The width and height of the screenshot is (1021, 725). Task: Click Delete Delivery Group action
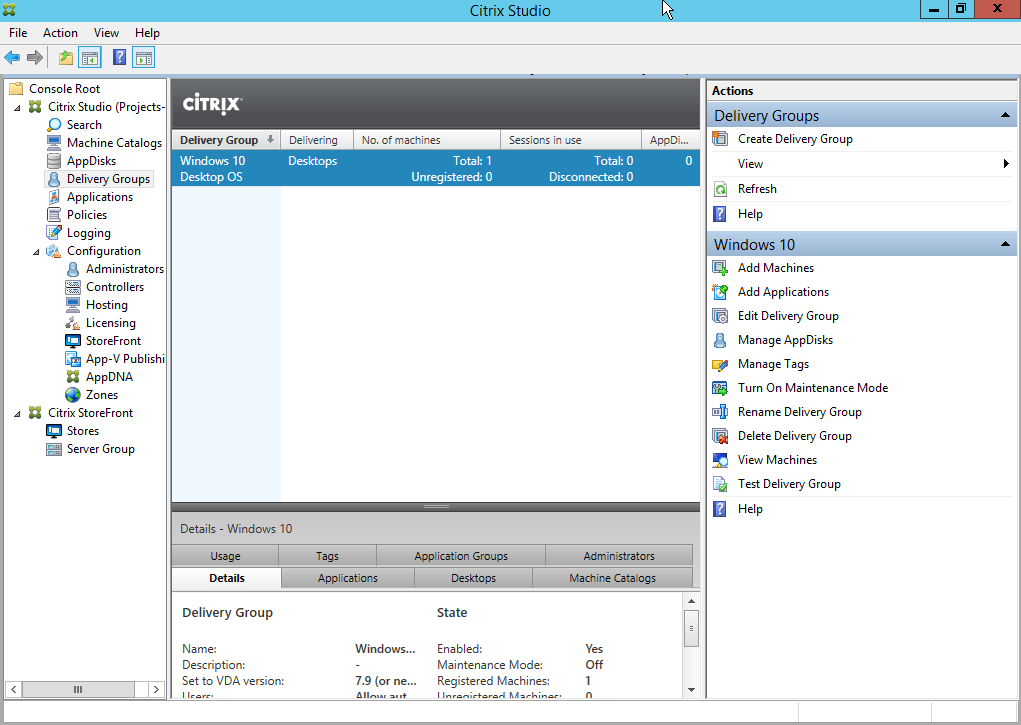point(794,436)
